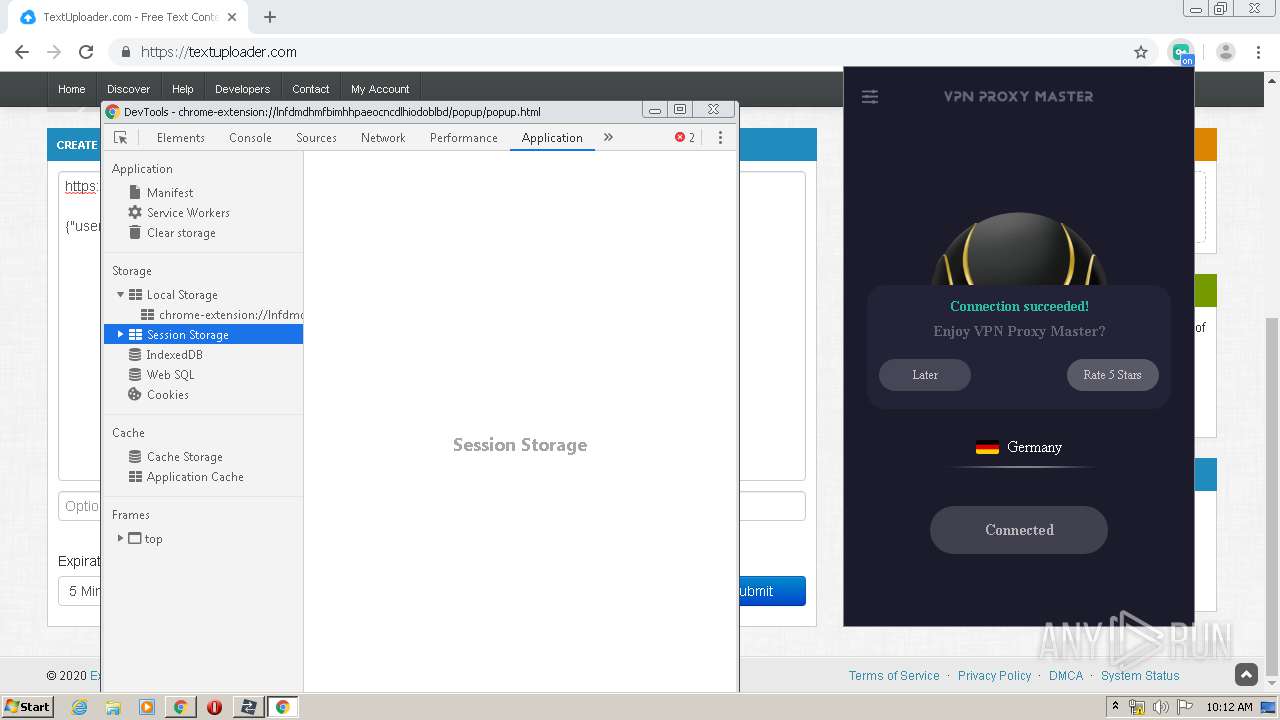Show more DevTools tabs via double chevron

point(608,137)
